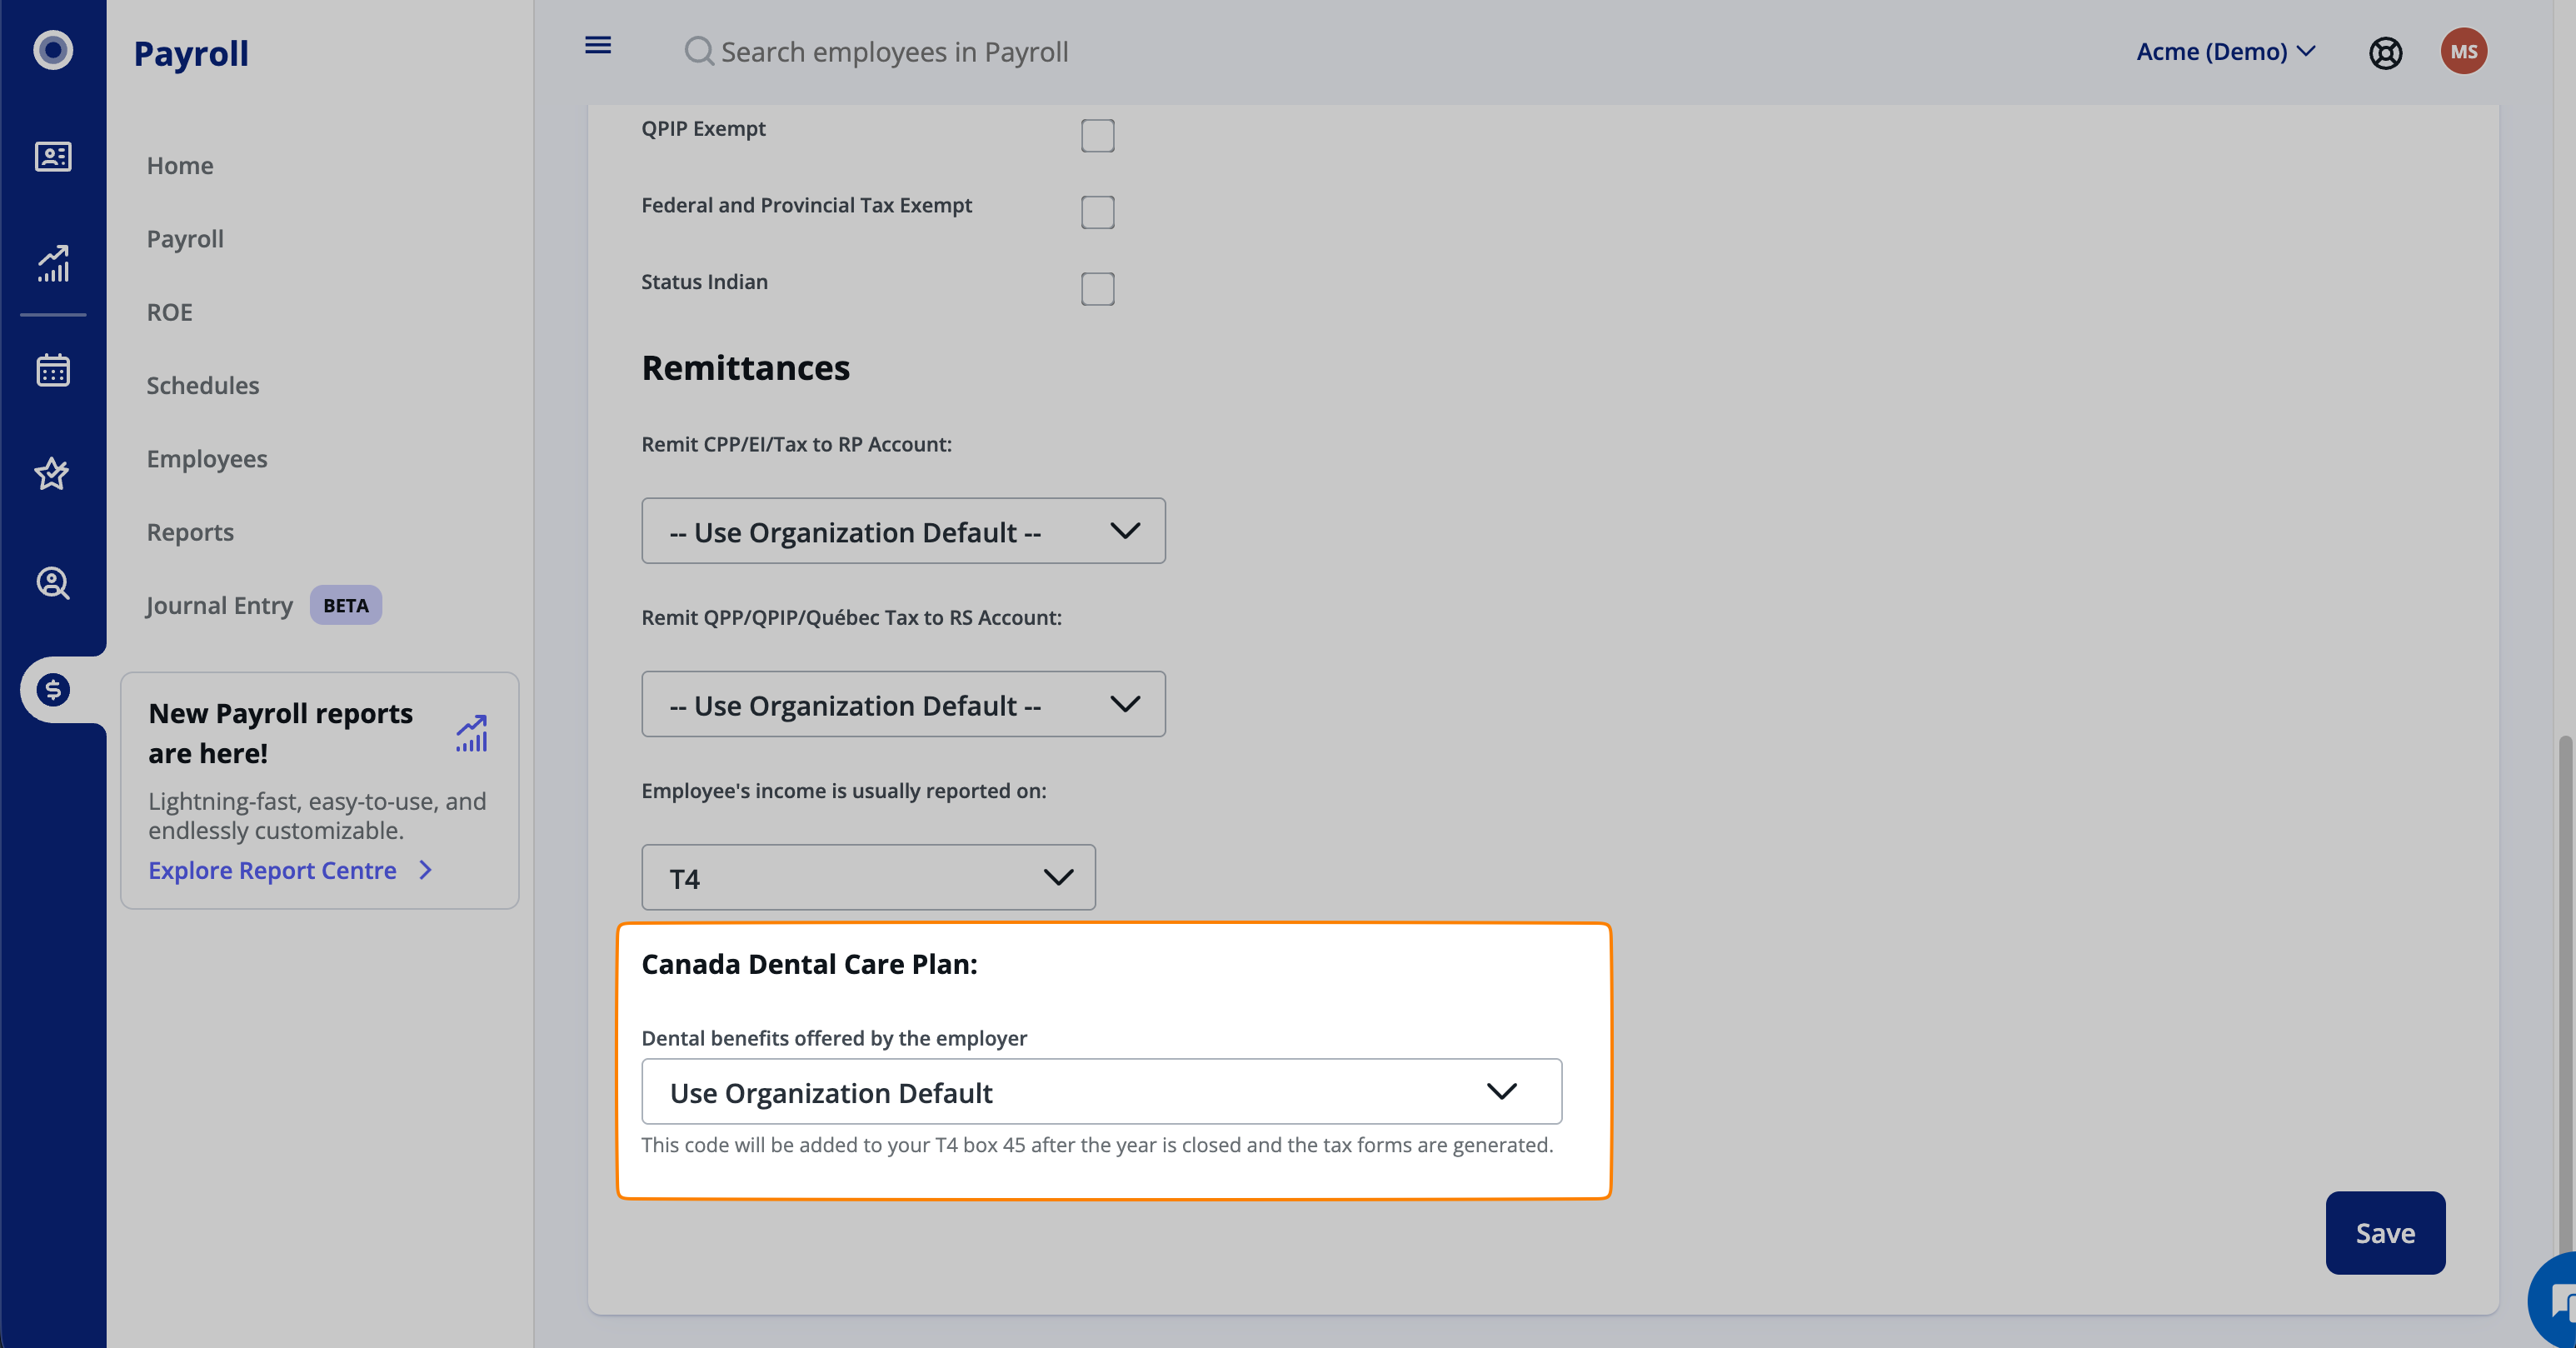Image resolution: width=2576 pixels, height=1348 pixels.
Task: Check the QPIP Exempt checkbox
Action: point(1097,136)
